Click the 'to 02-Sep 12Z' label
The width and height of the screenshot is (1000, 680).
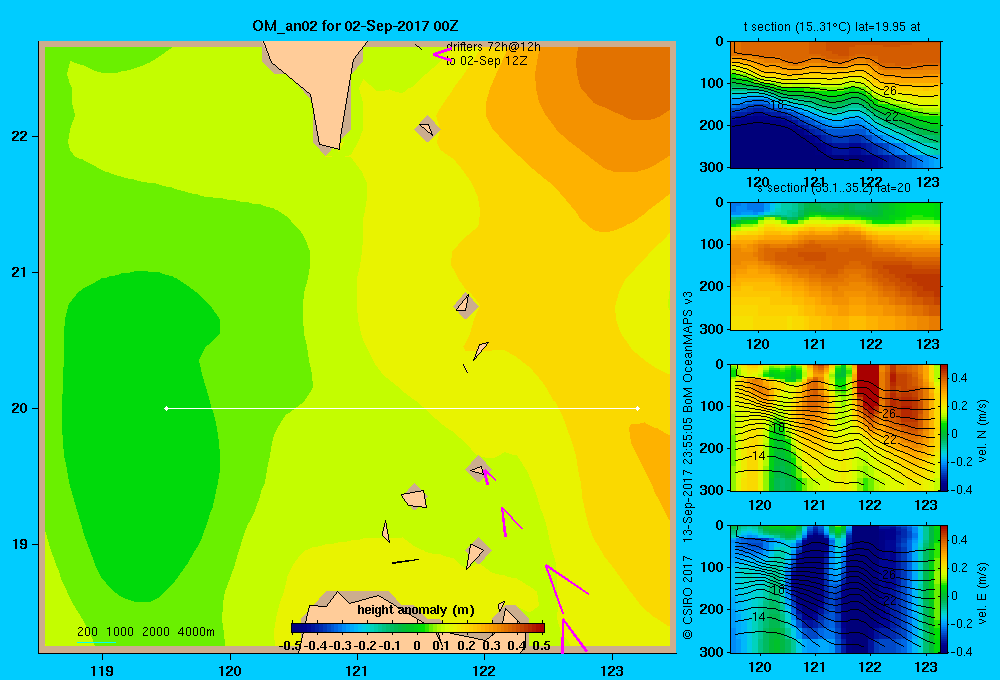click(487, 61)
